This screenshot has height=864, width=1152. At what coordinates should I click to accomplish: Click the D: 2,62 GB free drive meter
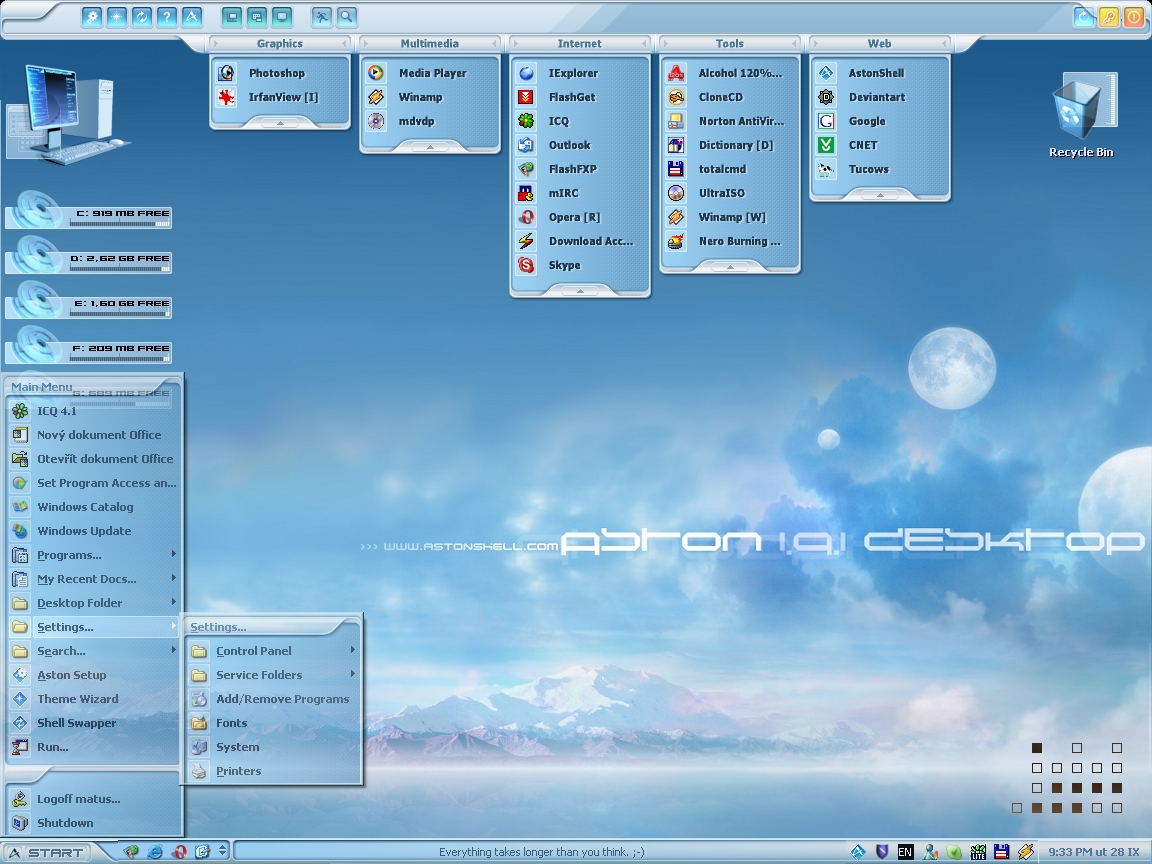(x=88, y=256)
